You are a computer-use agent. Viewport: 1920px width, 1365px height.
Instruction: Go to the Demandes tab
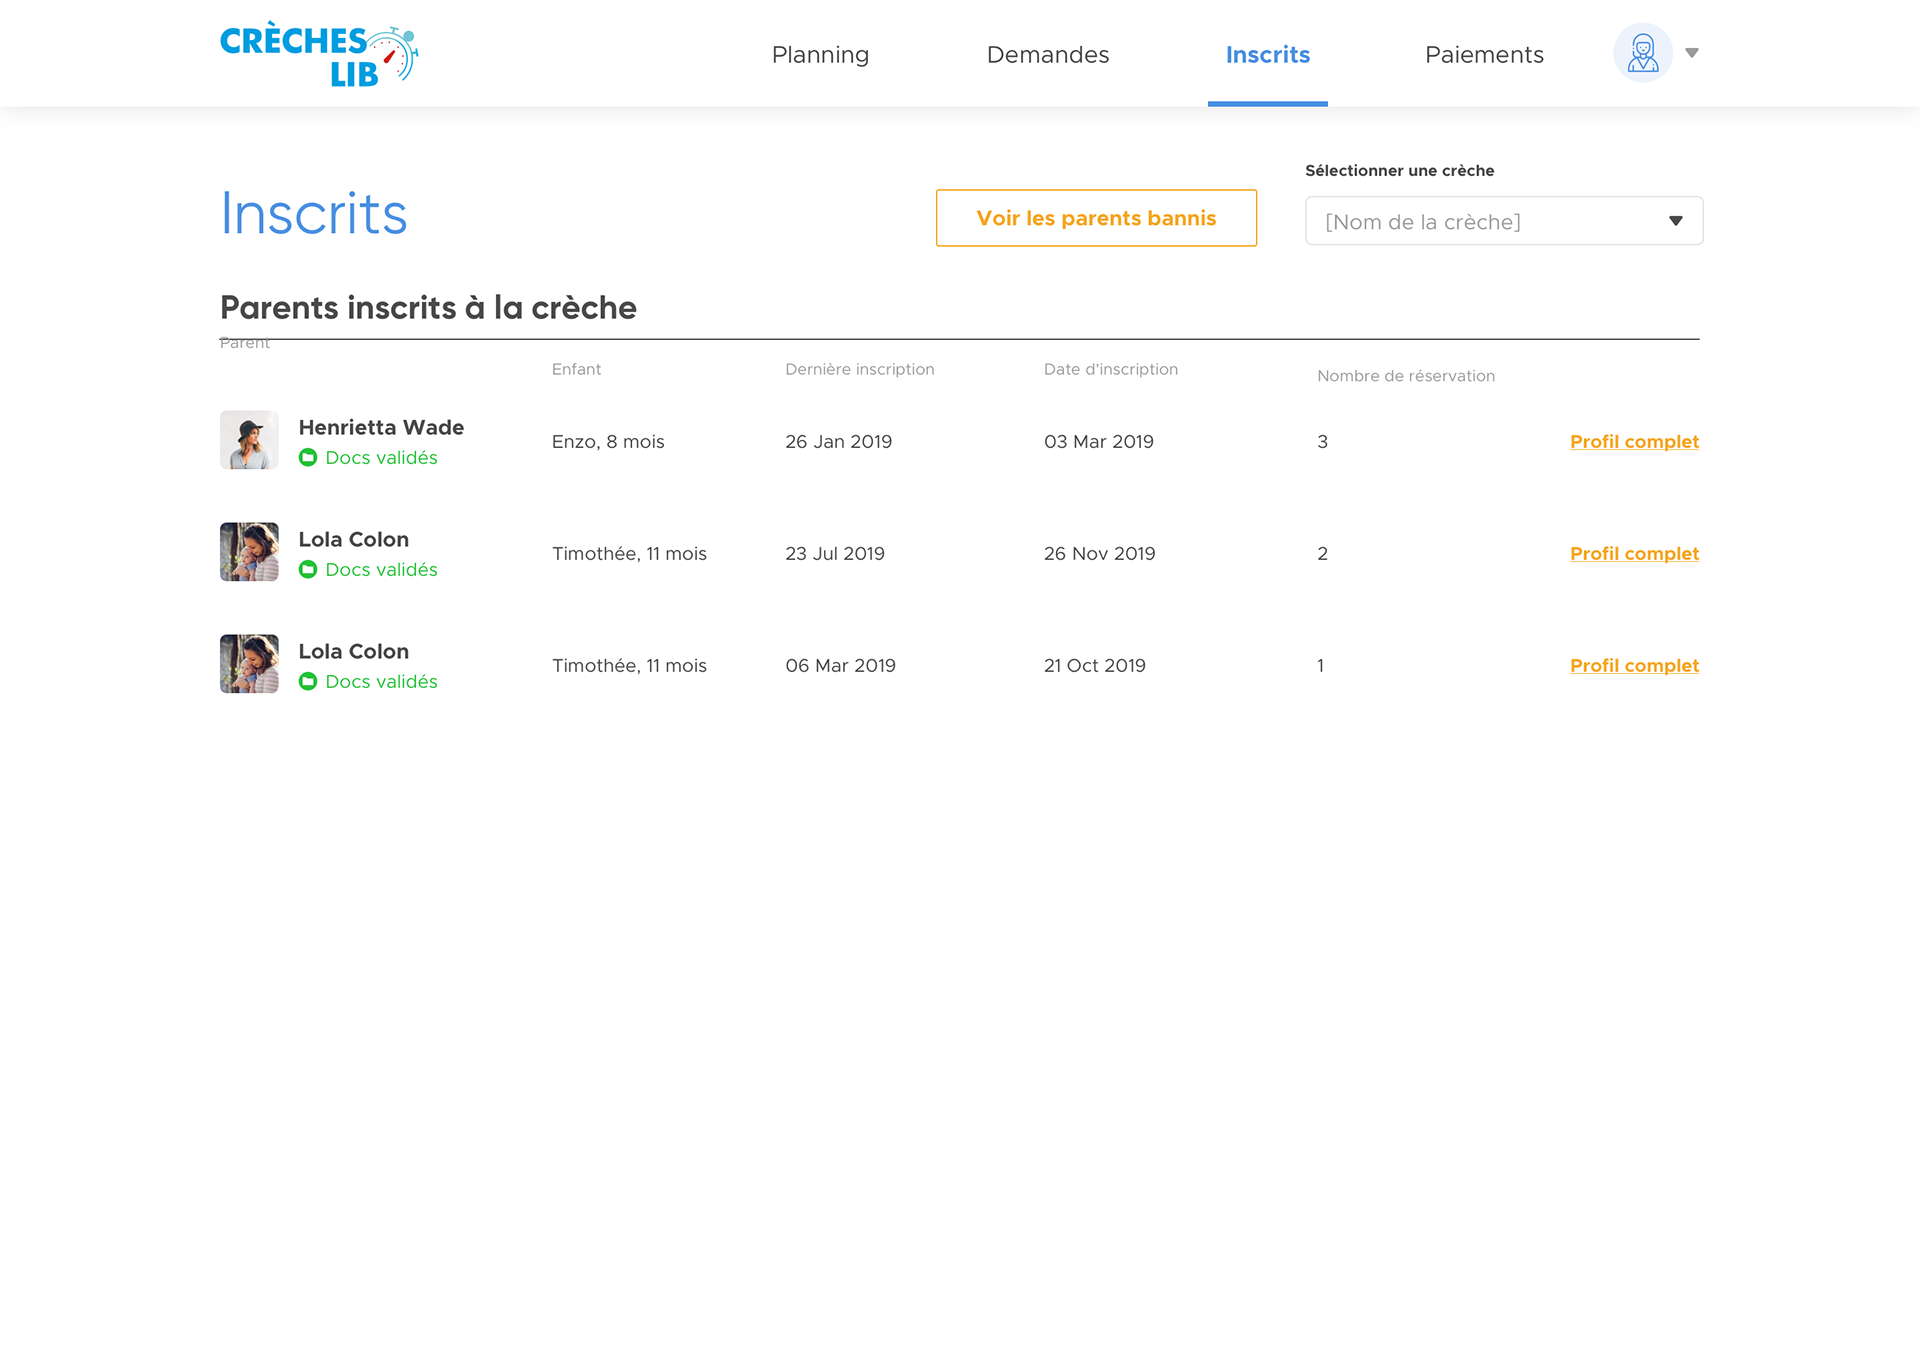click(1048, 54)
